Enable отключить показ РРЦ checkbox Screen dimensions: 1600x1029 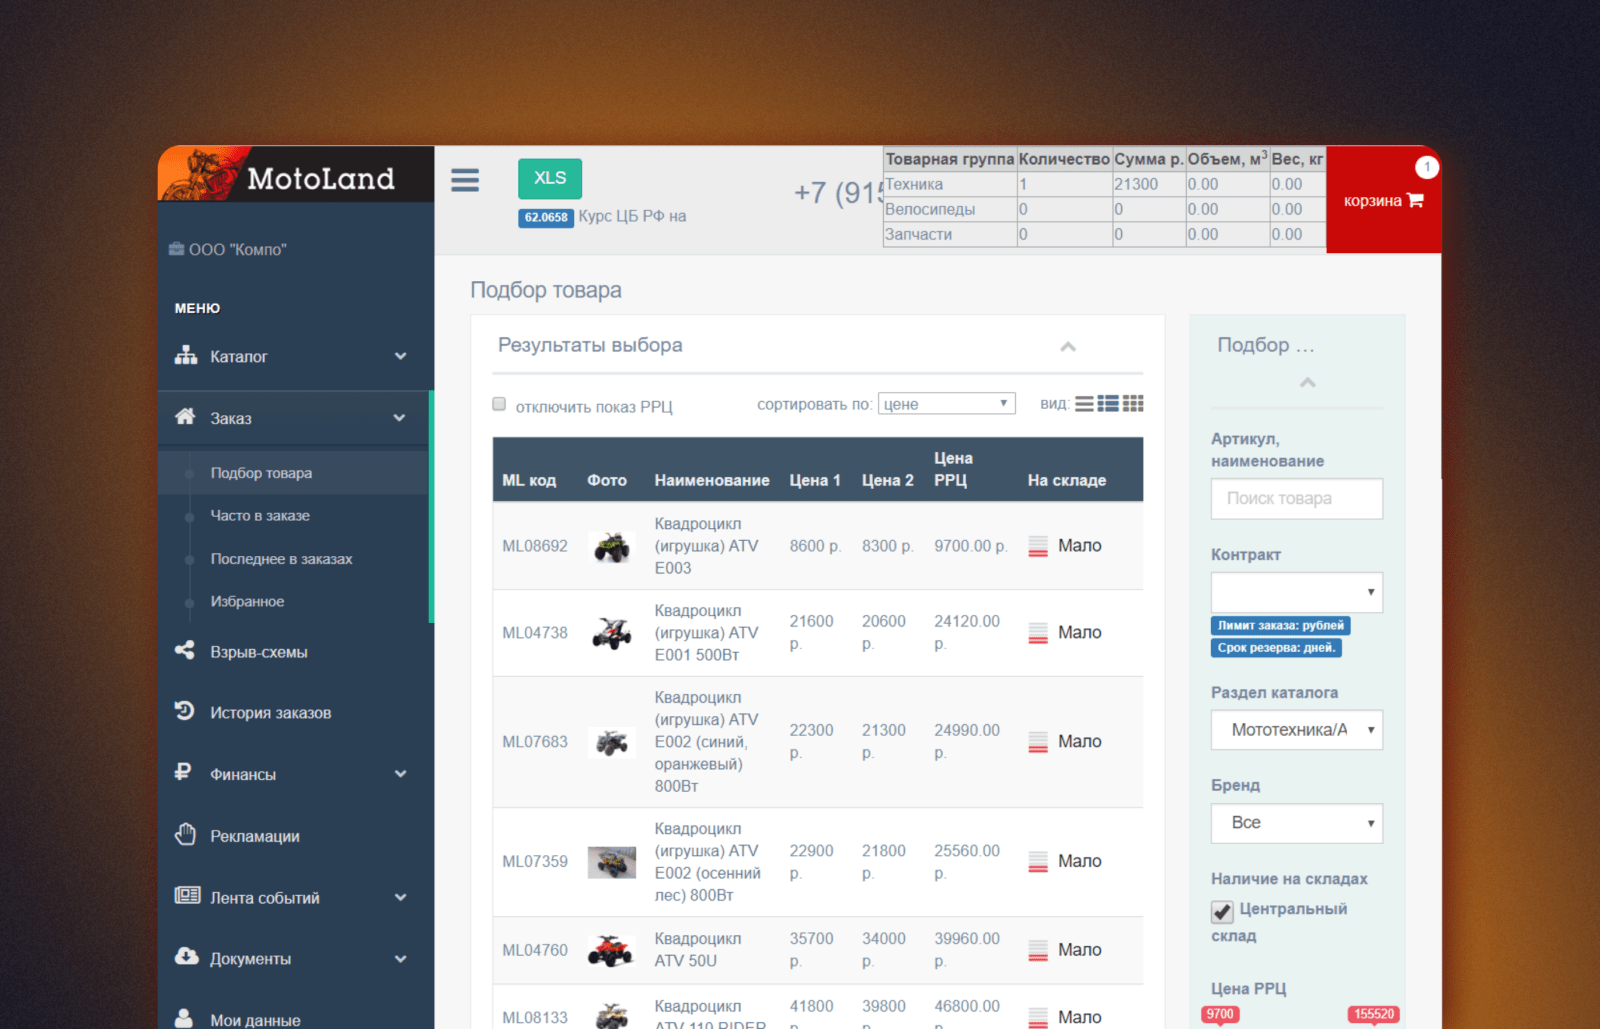point(499,404)
